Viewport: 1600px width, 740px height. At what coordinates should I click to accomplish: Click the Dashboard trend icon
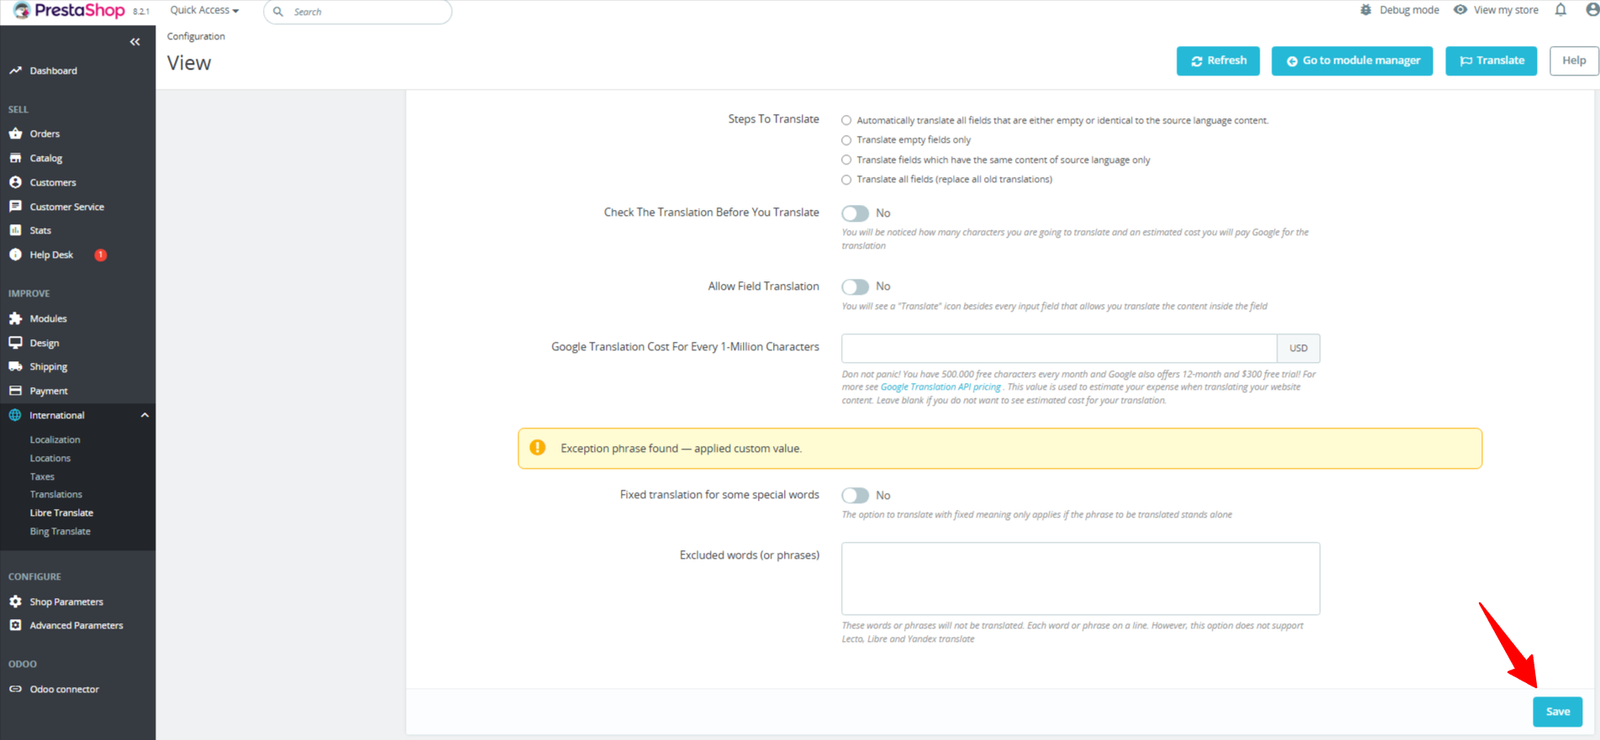click(15, 71)
